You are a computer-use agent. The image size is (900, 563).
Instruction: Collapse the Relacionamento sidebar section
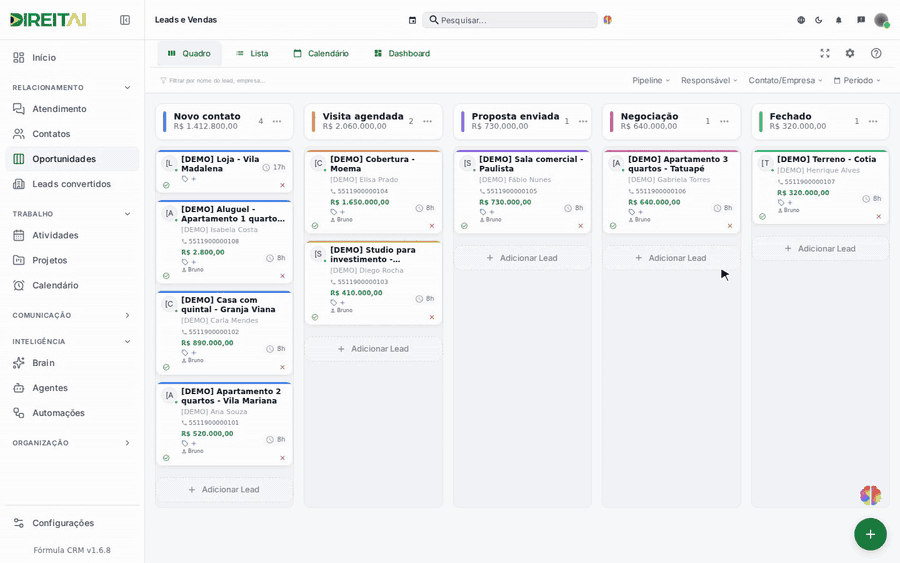pyautogui.click(x=127, y=88)
